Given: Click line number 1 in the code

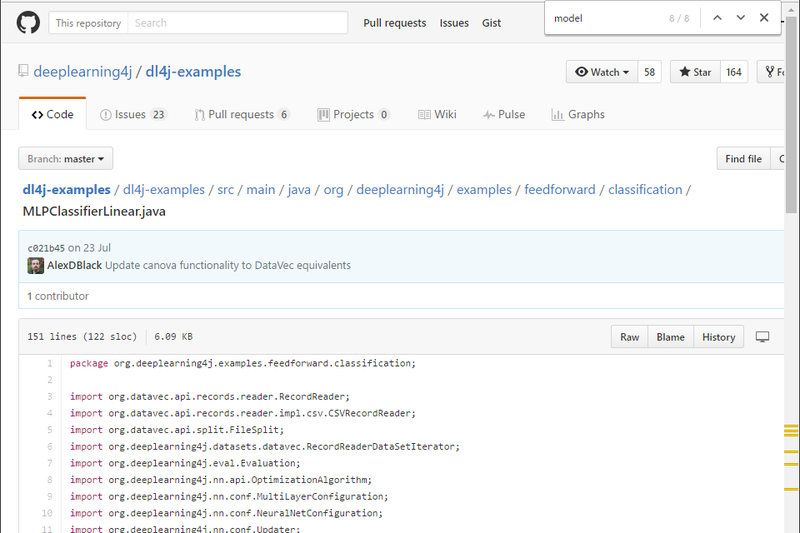Looking at the screenshot, I should pos(49,363).
